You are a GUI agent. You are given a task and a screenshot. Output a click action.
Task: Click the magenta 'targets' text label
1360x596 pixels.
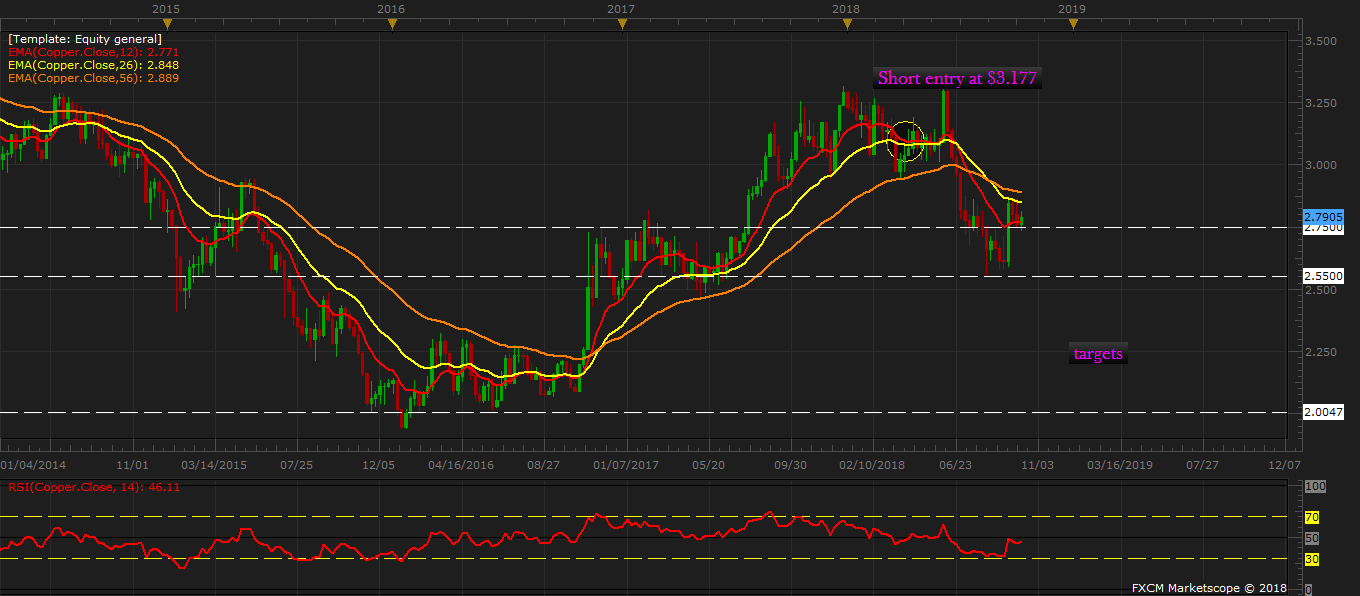(1098, 354)
